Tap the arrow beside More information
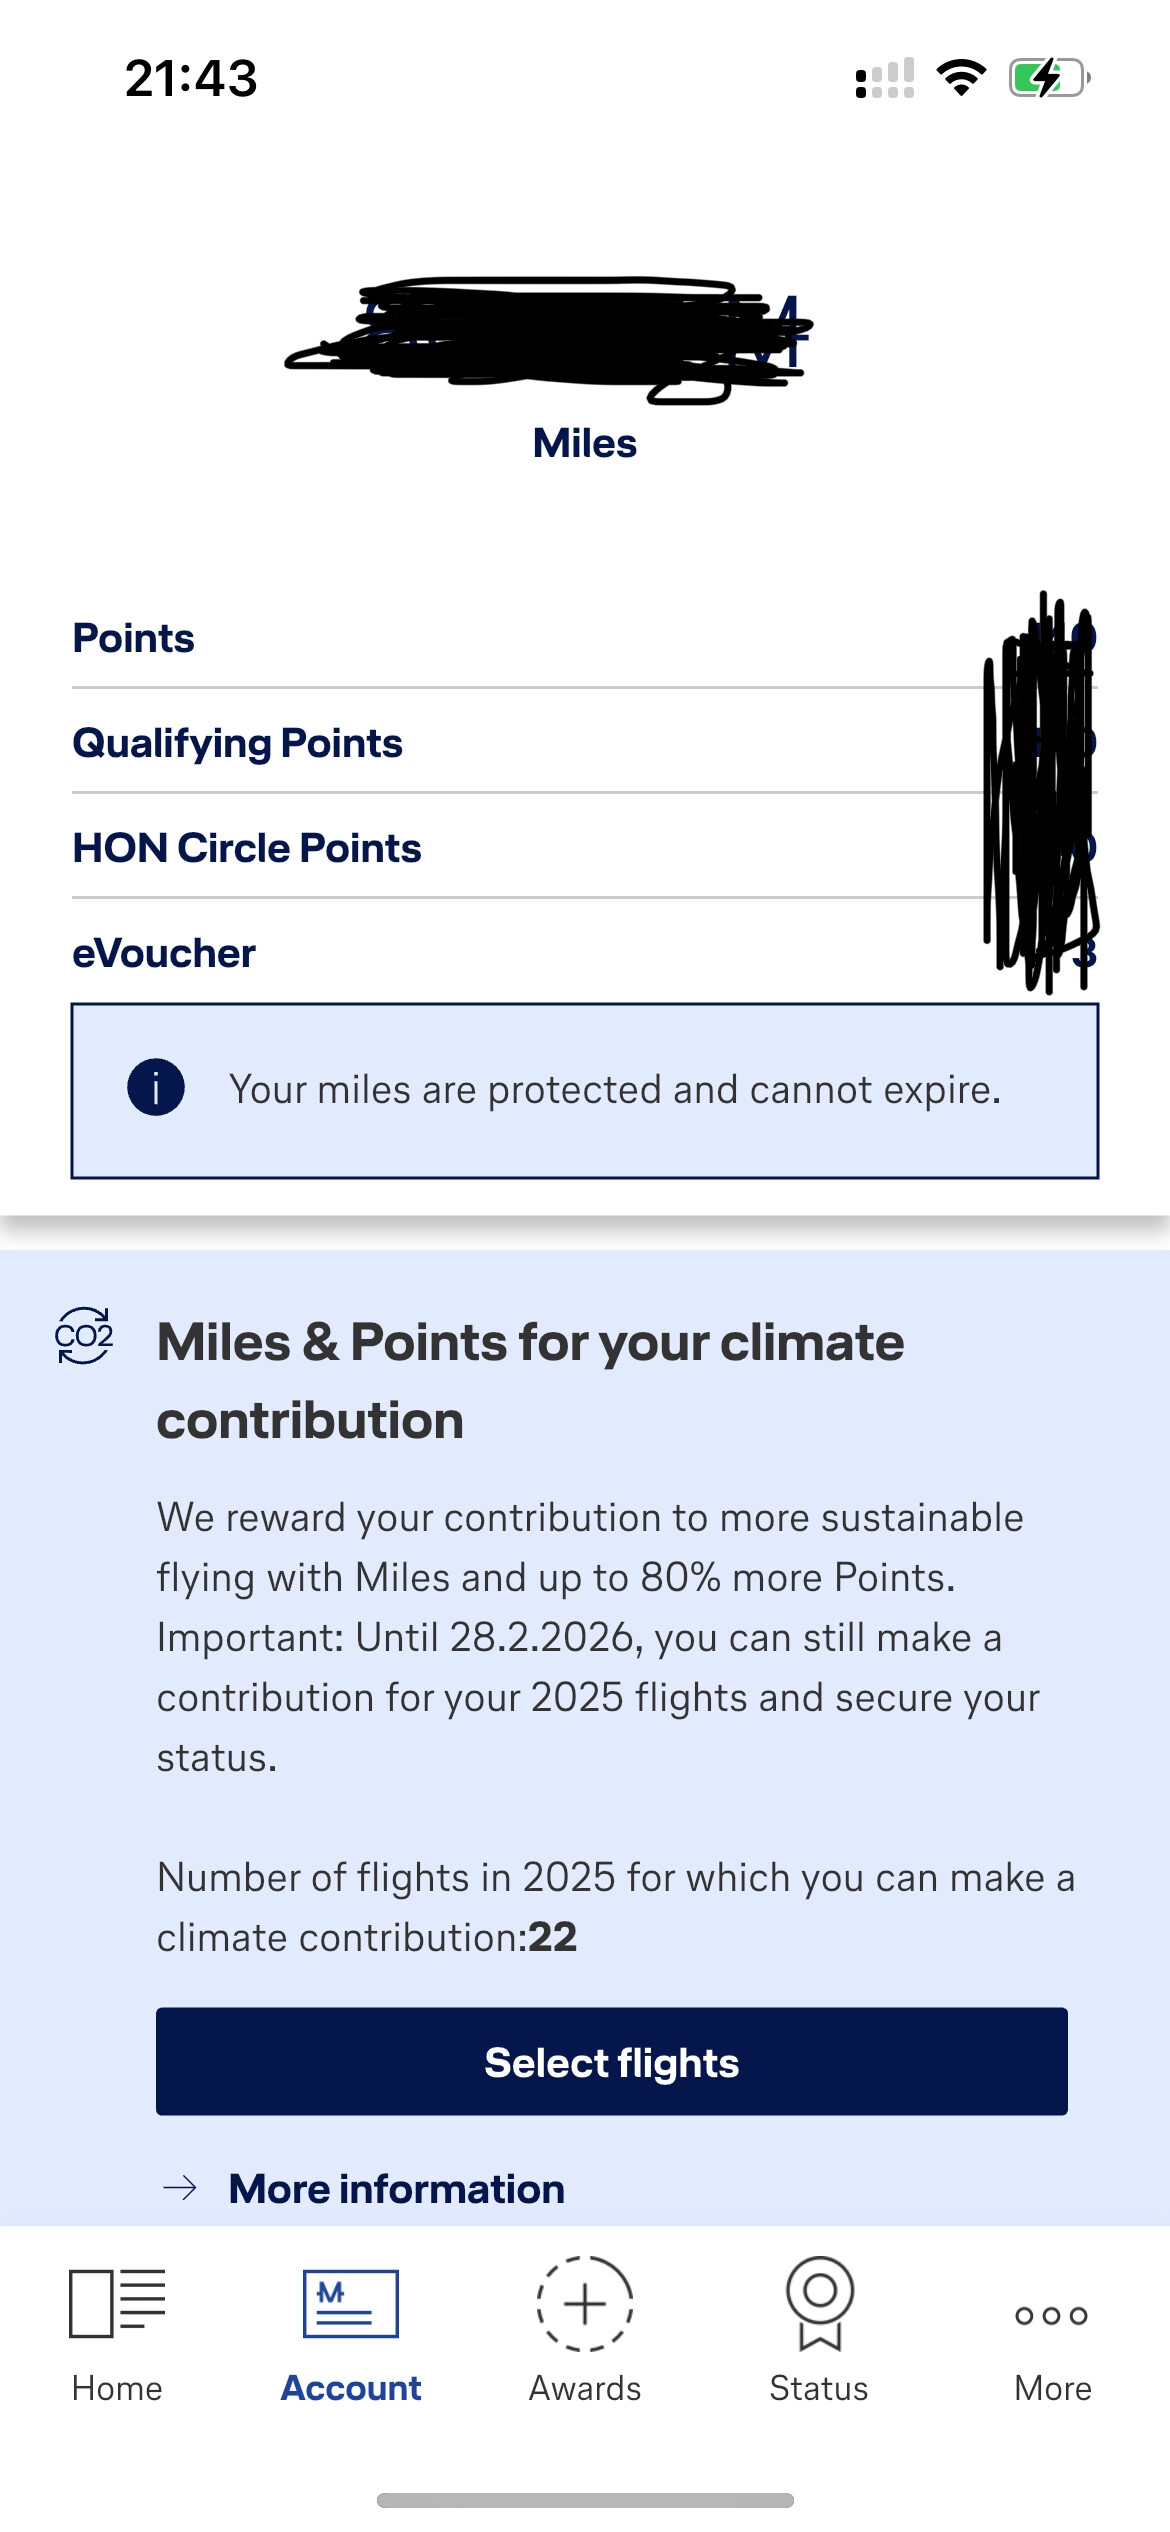 pyautogui.click(x=180, y=2188)
